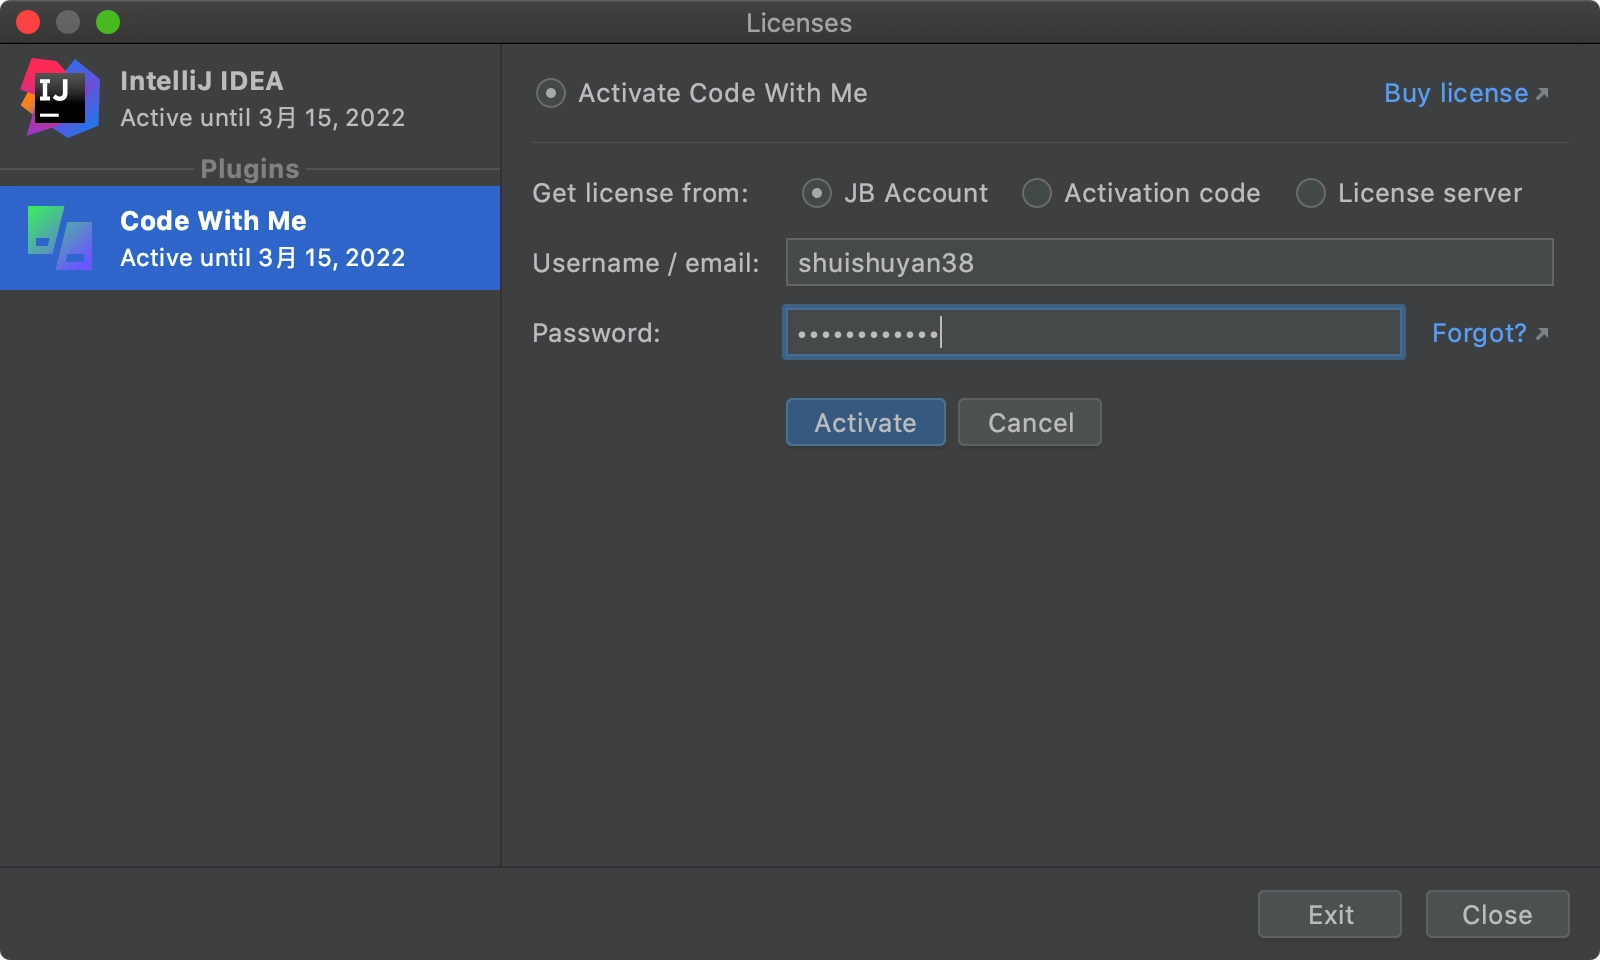Click the Plugins section header text
This screenshot has height=960, width=1600.
tap(250, 169)
